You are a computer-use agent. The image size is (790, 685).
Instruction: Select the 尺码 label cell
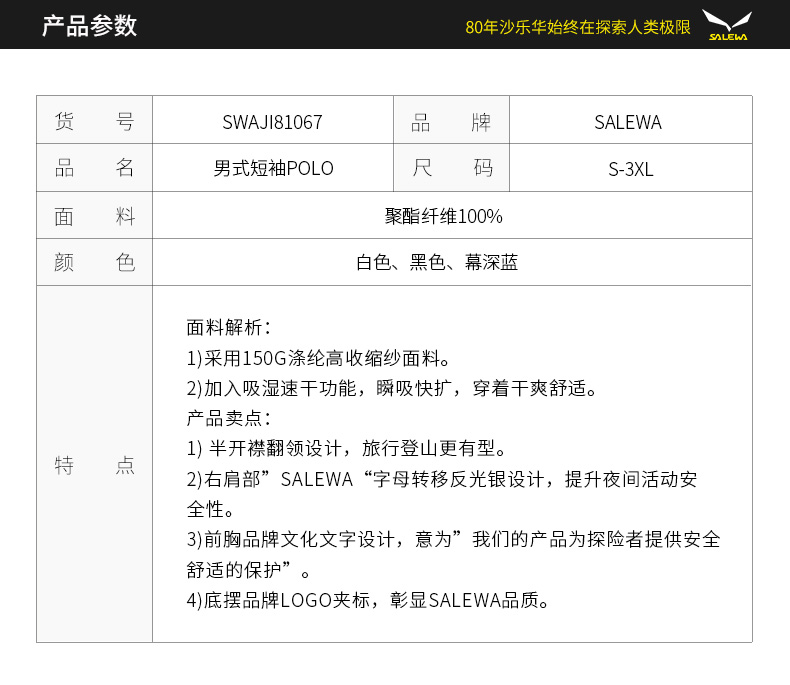[x=451, y=168]
